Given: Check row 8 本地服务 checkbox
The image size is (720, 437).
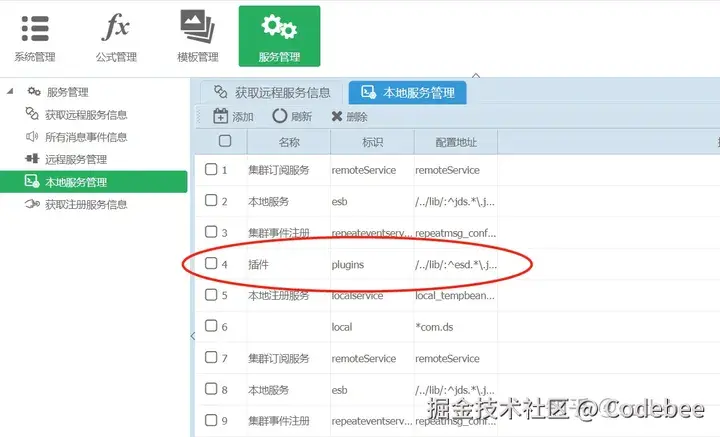Looking at the screenshot, I should 211,389.
